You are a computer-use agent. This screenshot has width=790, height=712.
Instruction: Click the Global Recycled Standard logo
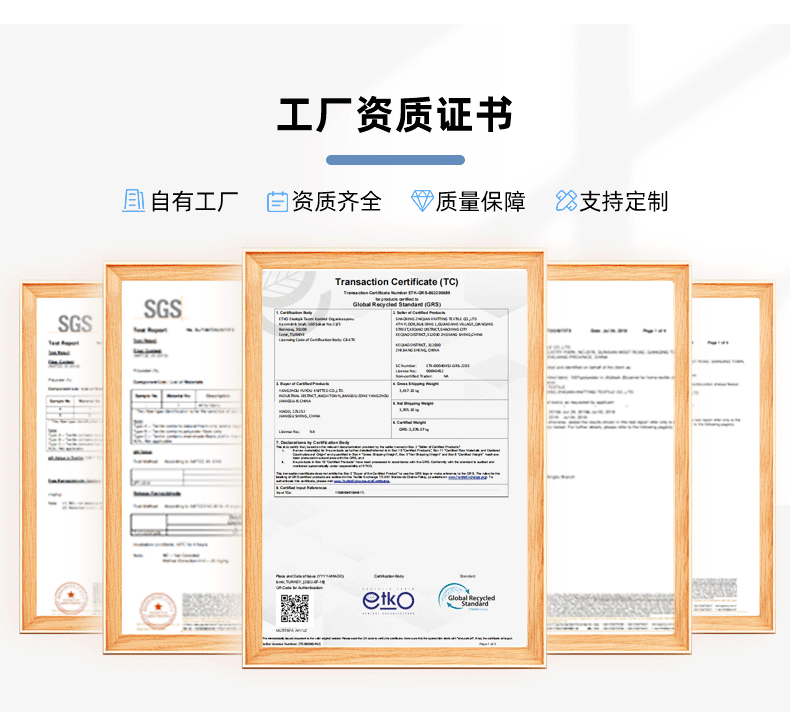pos(467,598)
